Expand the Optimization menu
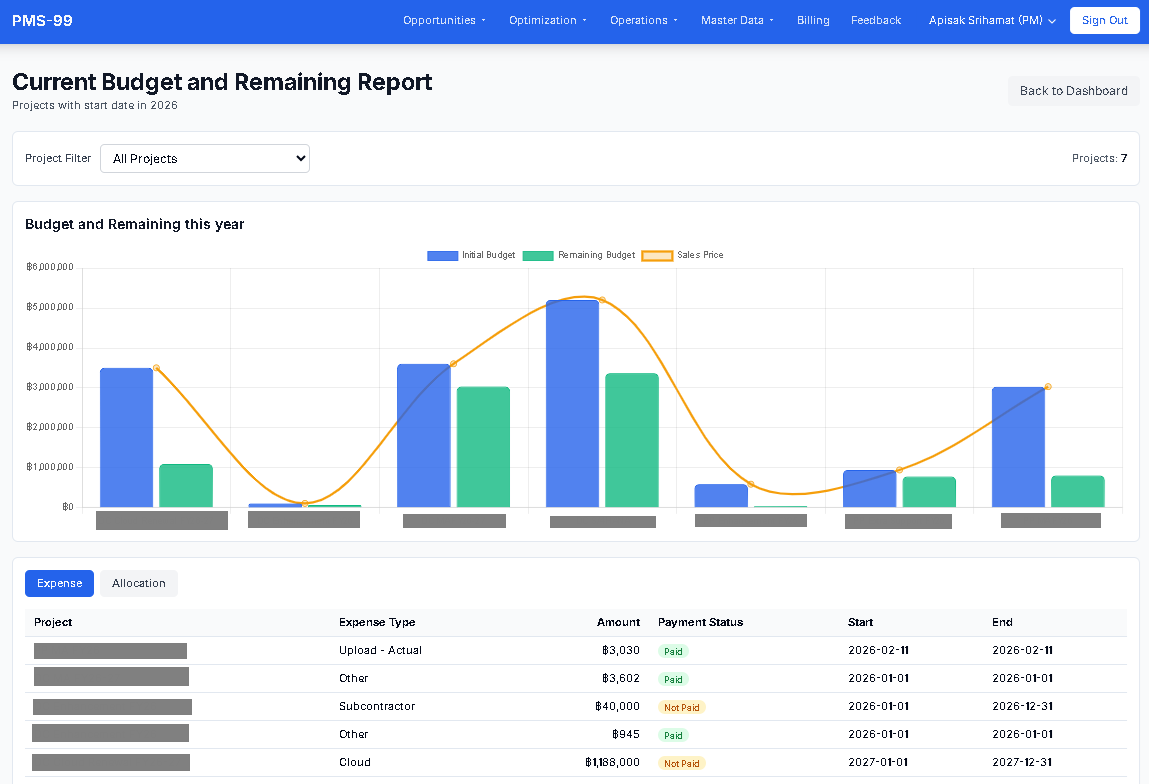The height and width of the screenshot is (784, 1149). 547,20
